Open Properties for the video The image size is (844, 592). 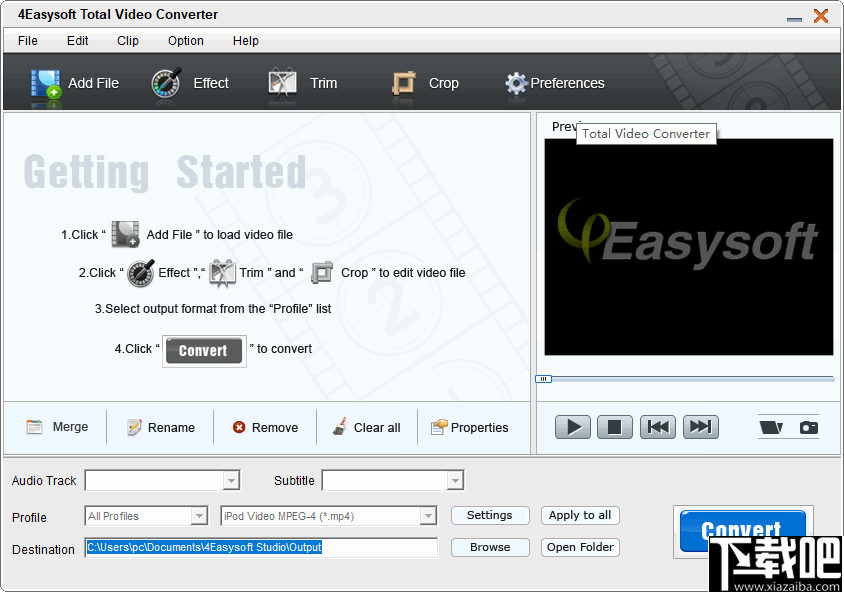(438, 427)
